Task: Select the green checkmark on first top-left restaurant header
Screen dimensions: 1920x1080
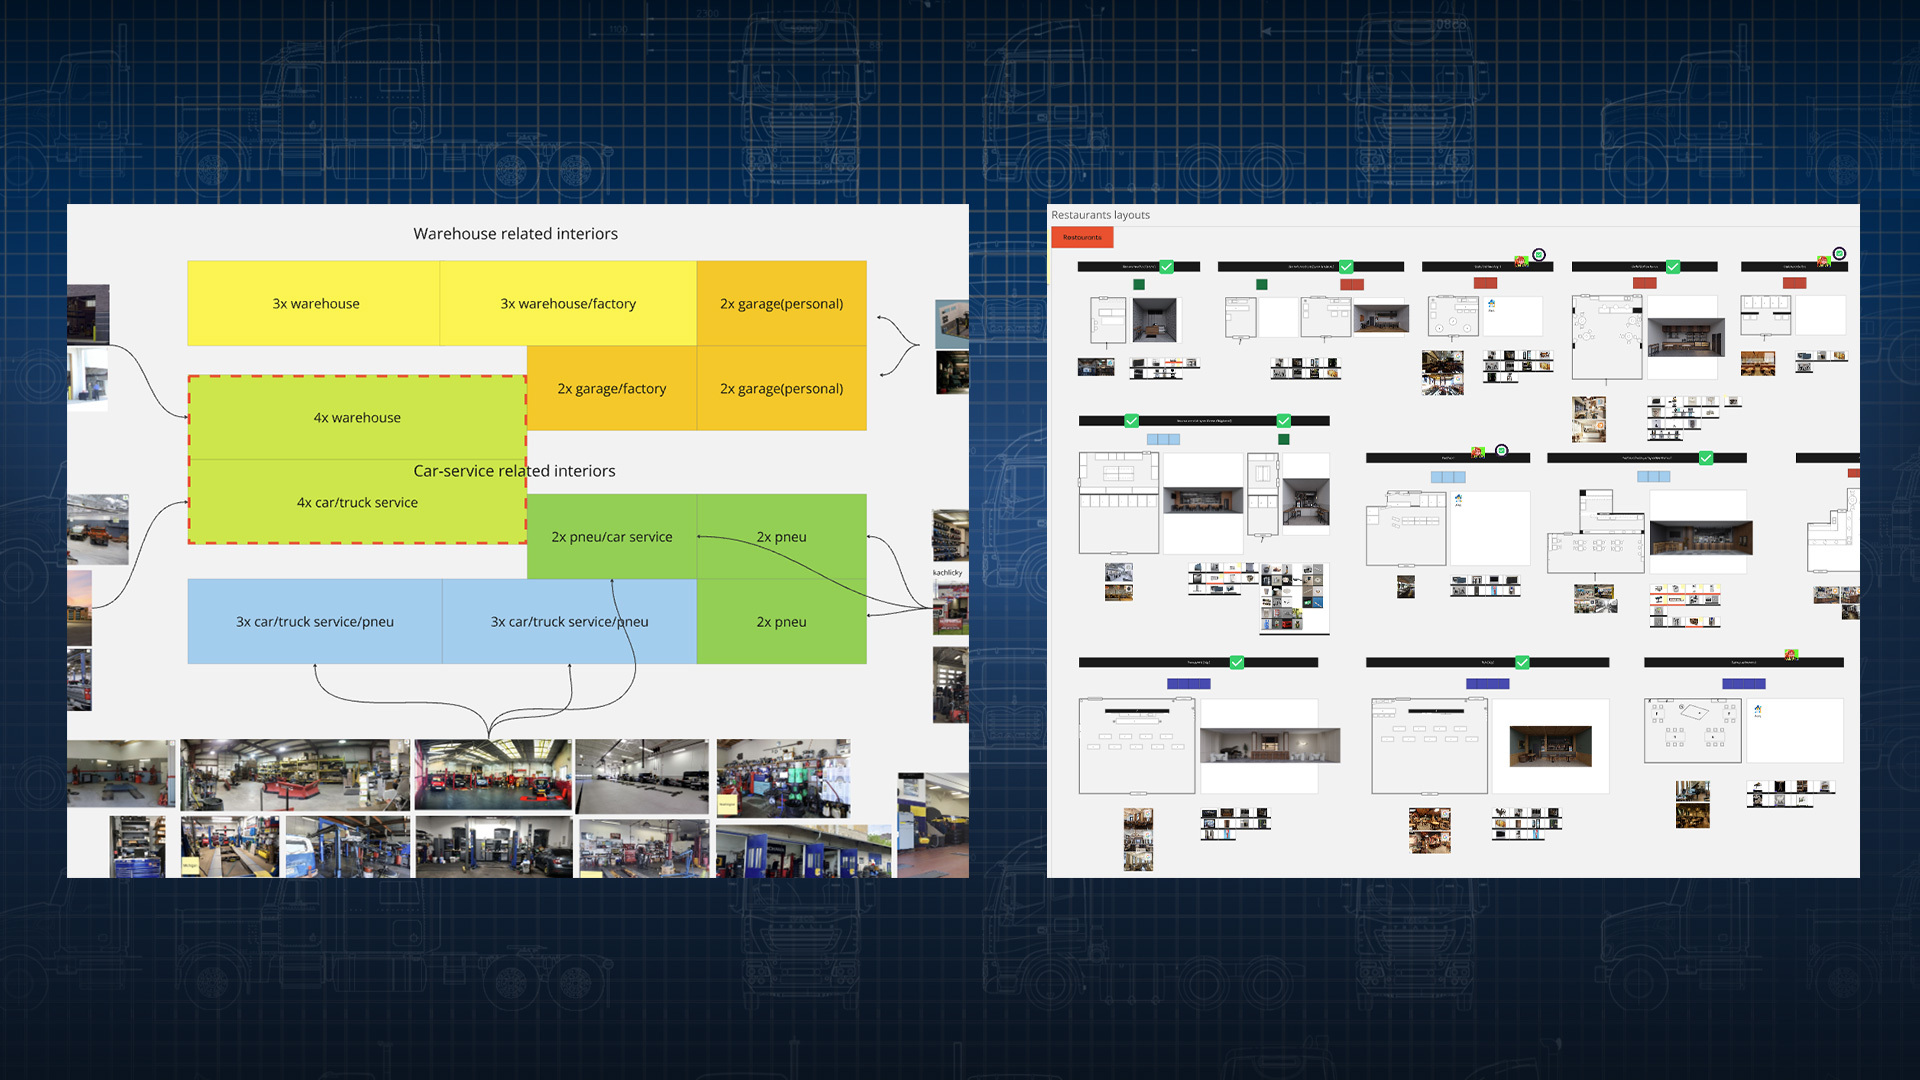Action: coord(1166,267)
